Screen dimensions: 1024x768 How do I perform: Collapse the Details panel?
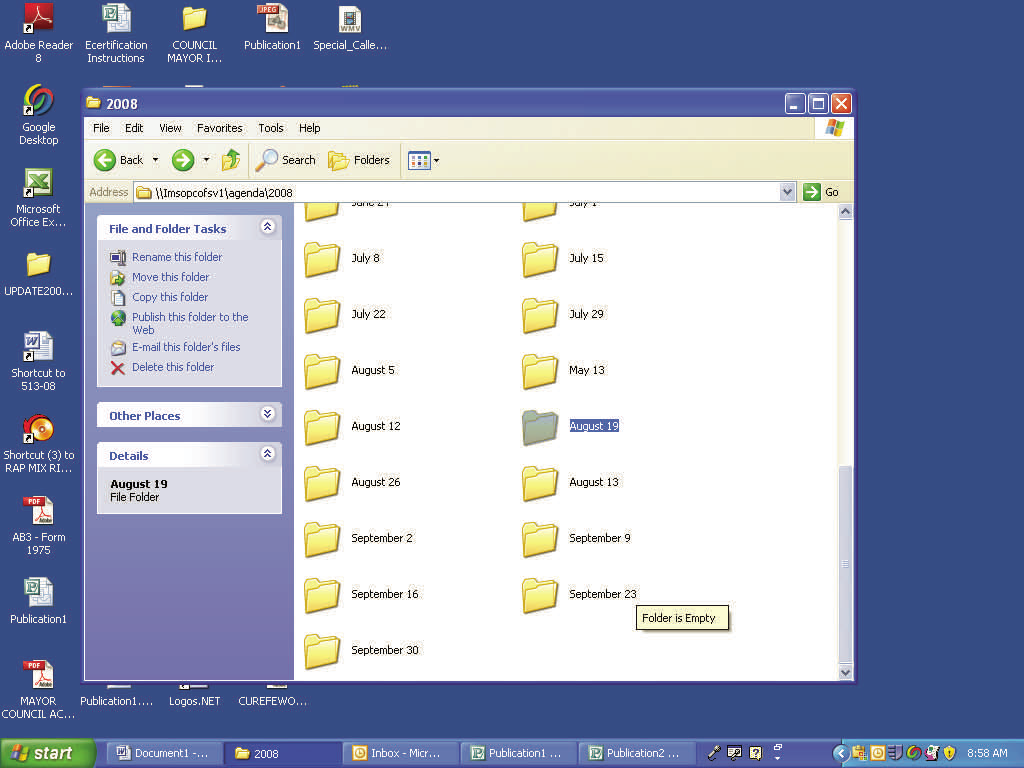pyautogui.click(x=267, y=454)
